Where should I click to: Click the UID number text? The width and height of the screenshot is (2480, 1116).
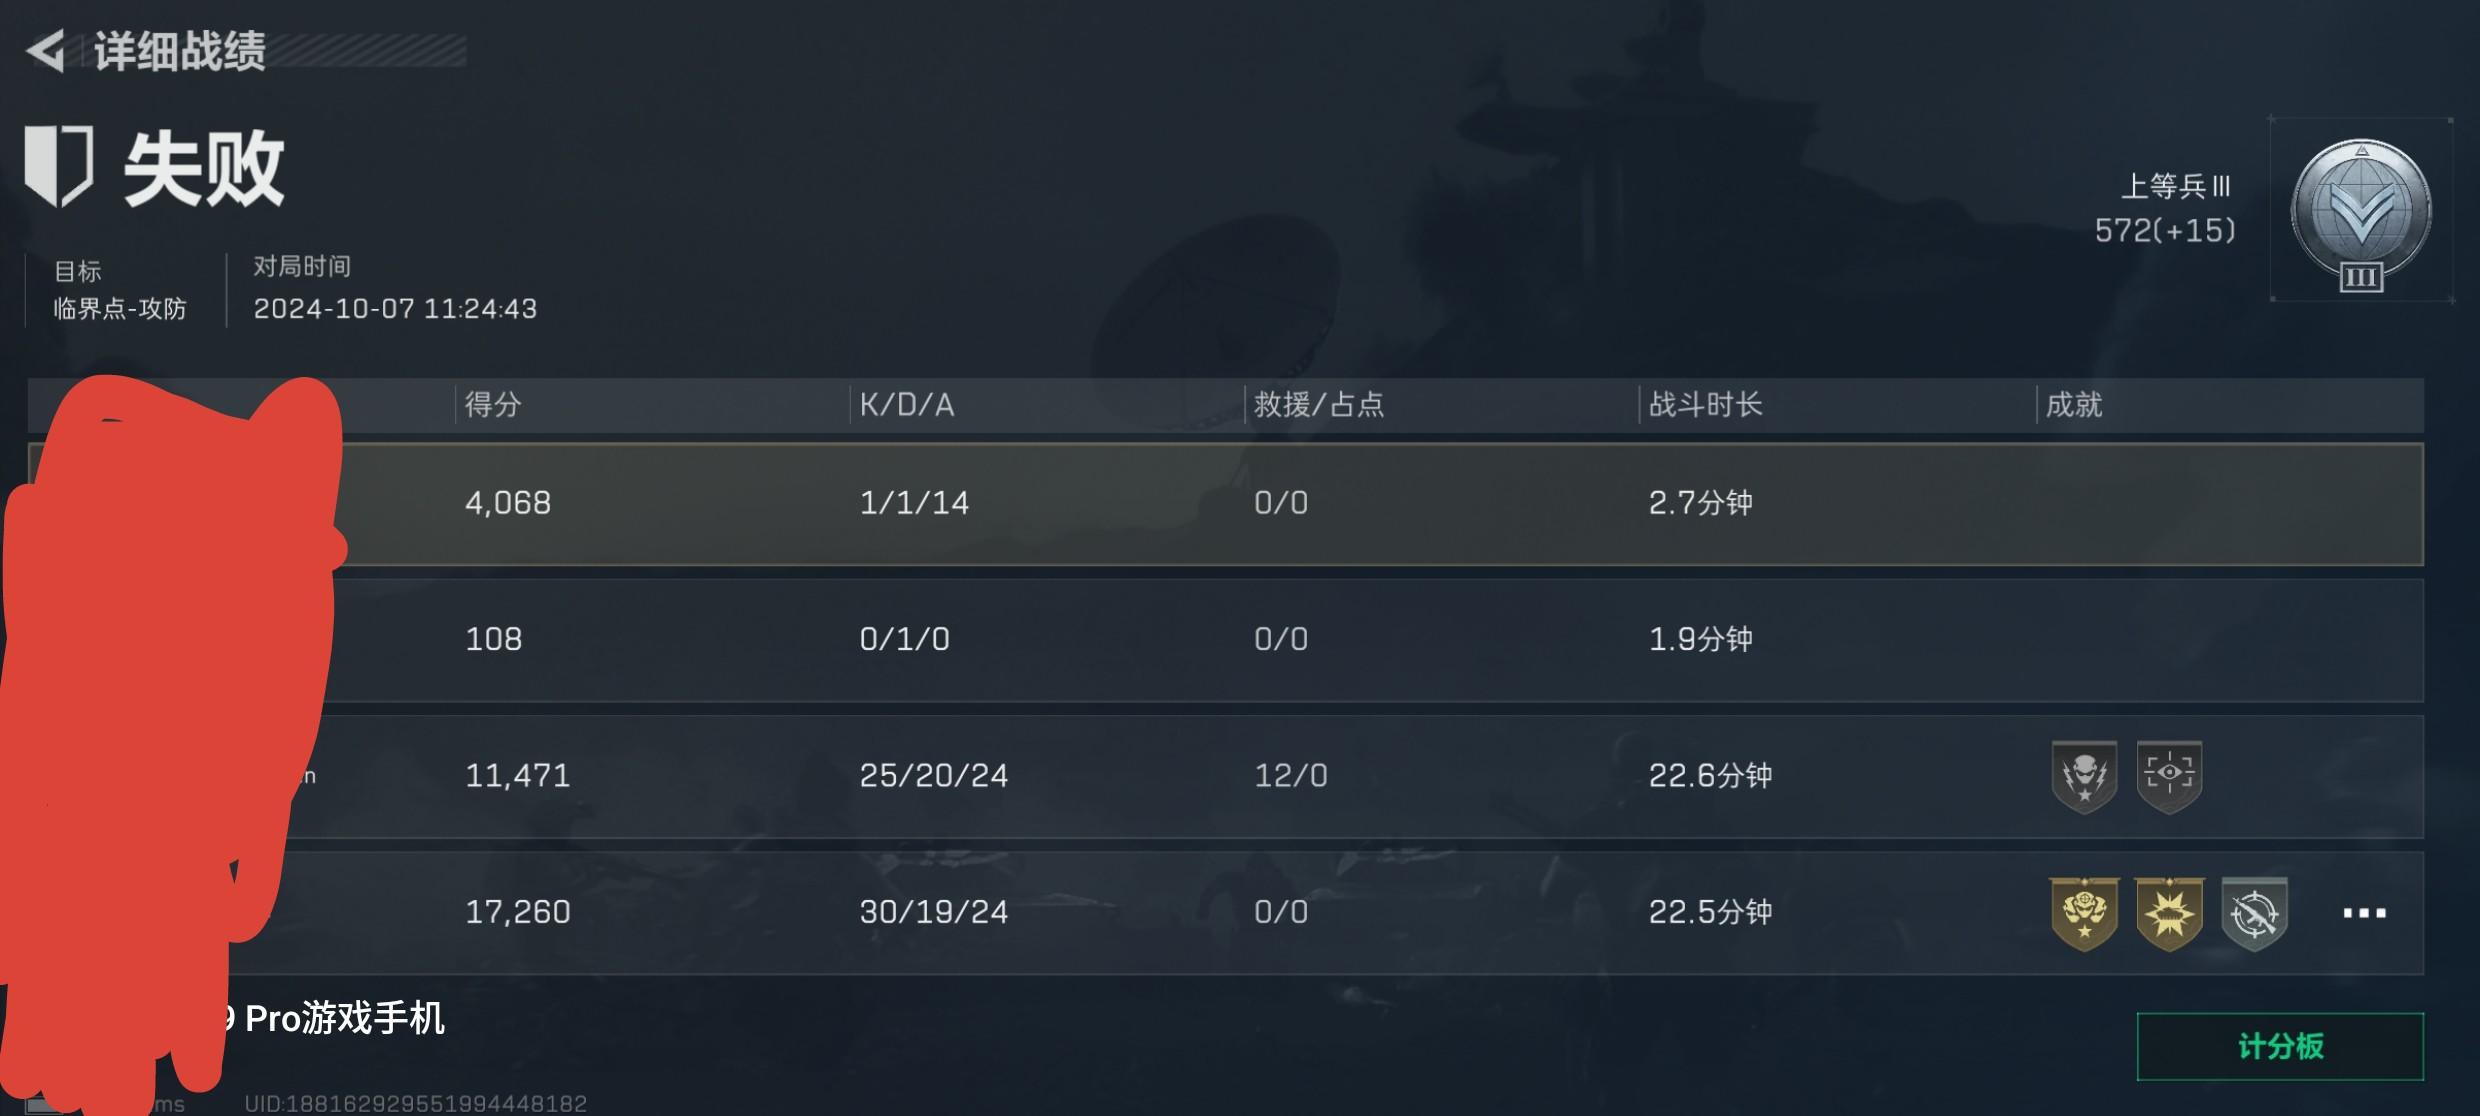[x=416, y=1103]
